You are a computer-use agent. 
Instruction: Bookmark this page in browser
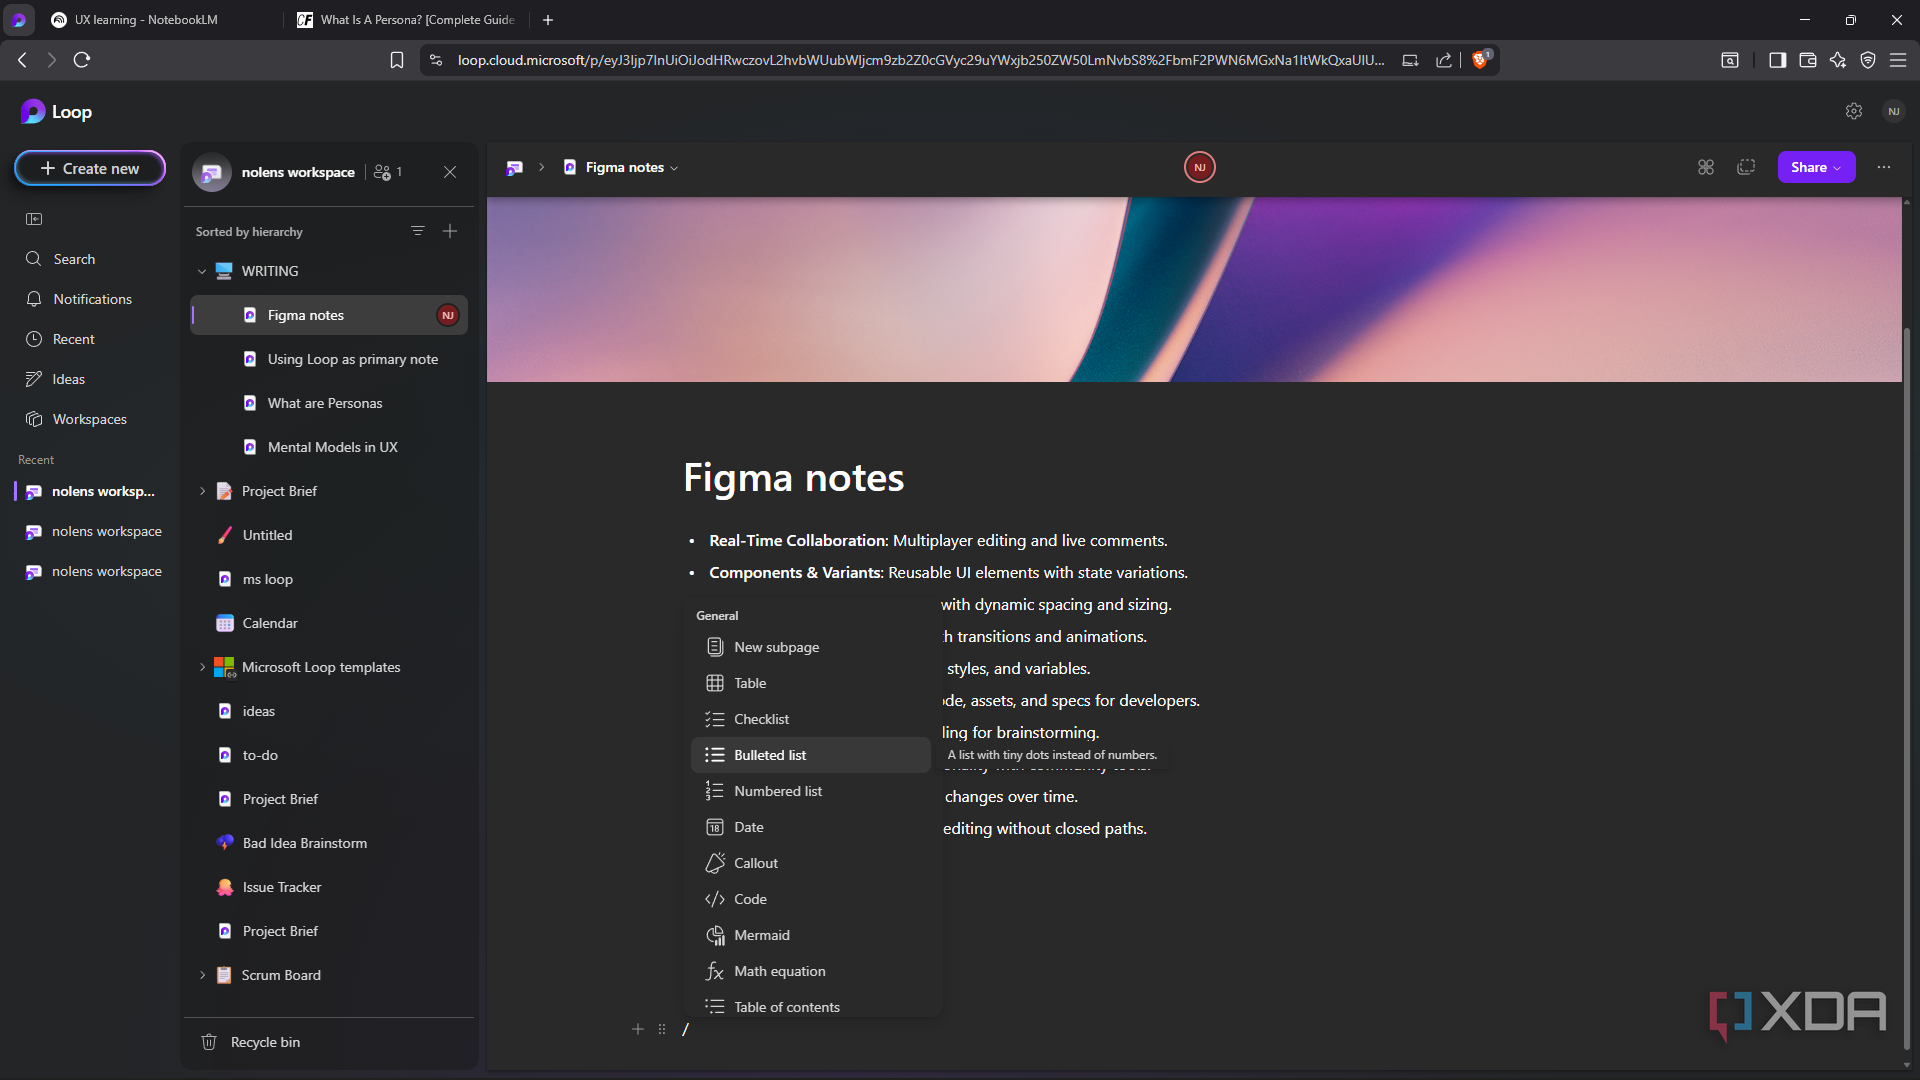click(x=397, y=60)
